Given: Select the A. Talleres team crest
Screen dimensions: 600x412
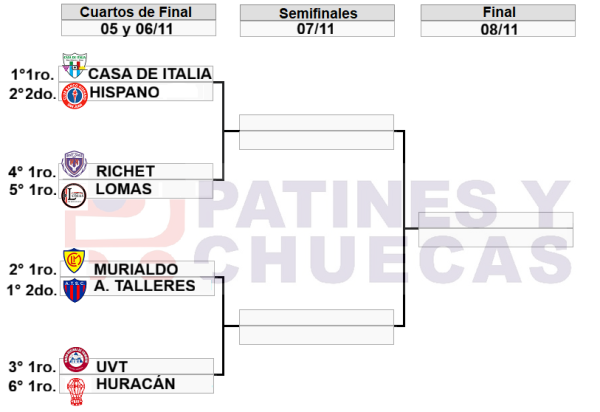Looking at the screenshot, I should 74,289.
